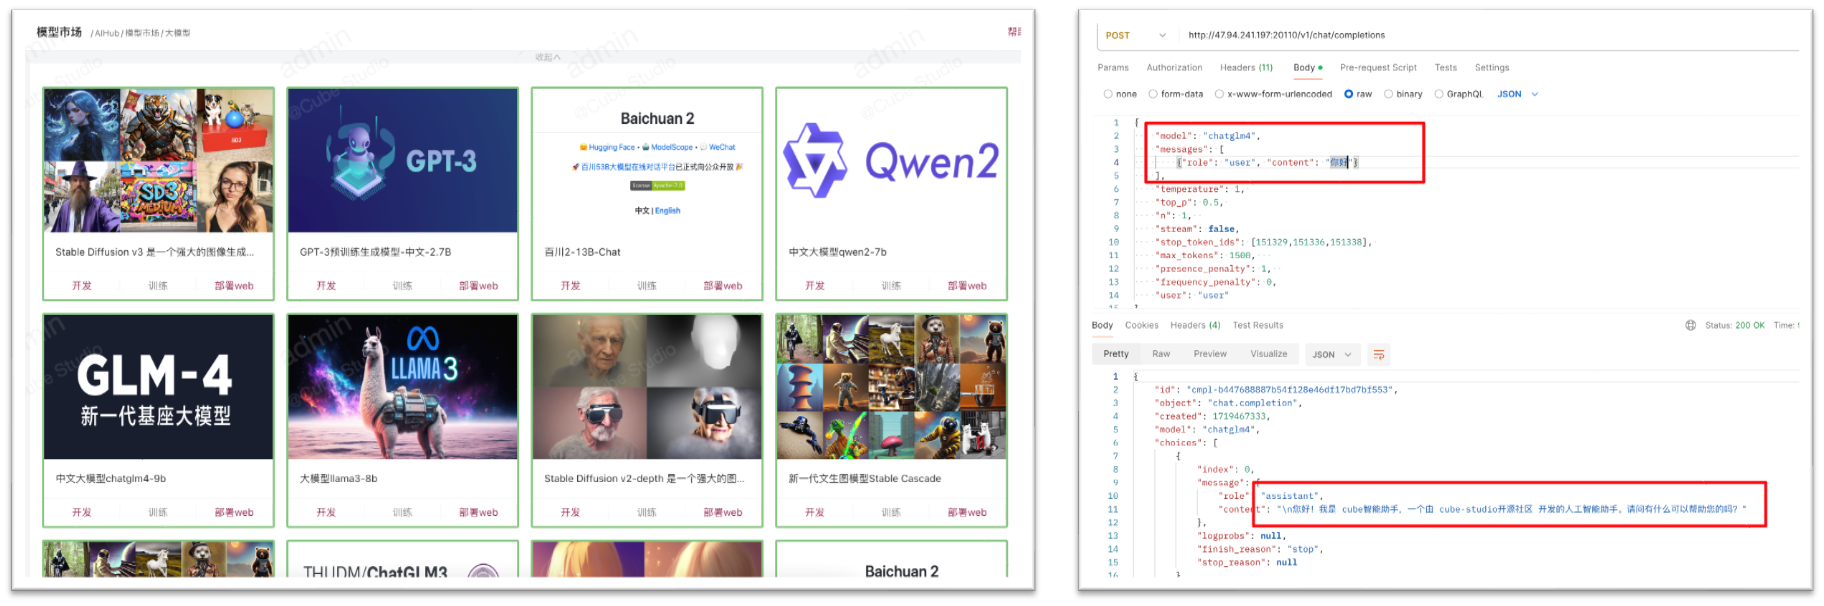The width and height of the screenshot is (1824, 606).
Task: Click 部署web on the qwen2-7b card
Action: click(967, 286)
